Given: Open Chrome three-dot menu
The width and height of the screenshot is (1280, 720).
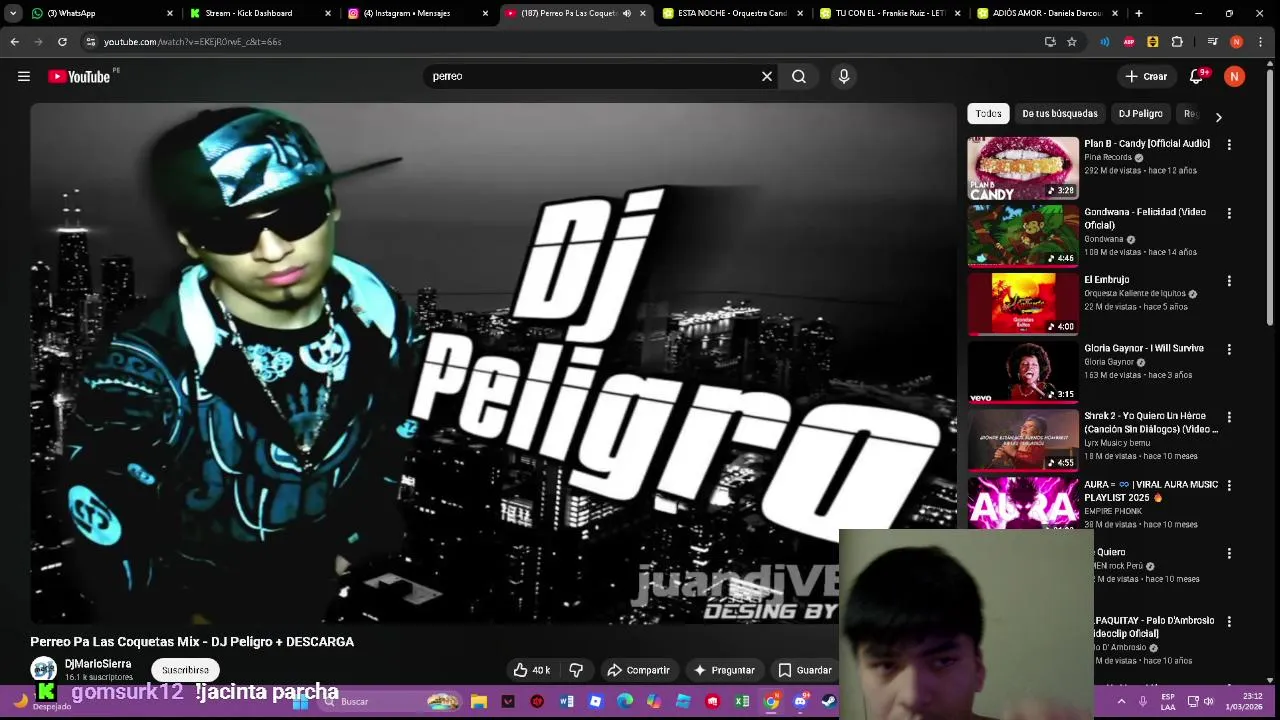Looking at the screenshot, I should [x=1260, y=42].
